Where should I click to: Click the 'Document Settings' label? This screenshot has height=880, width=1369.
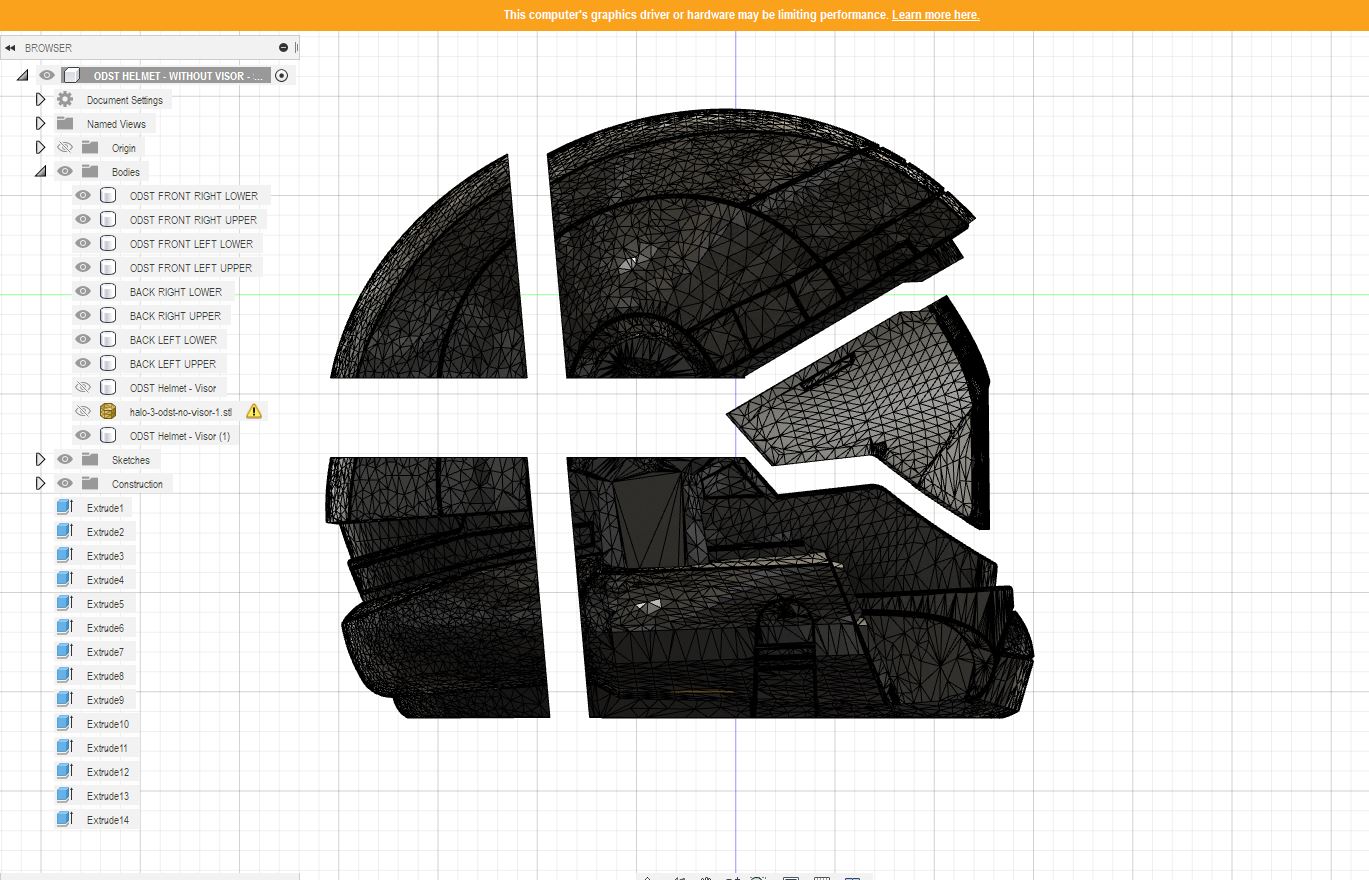point(125,100)
